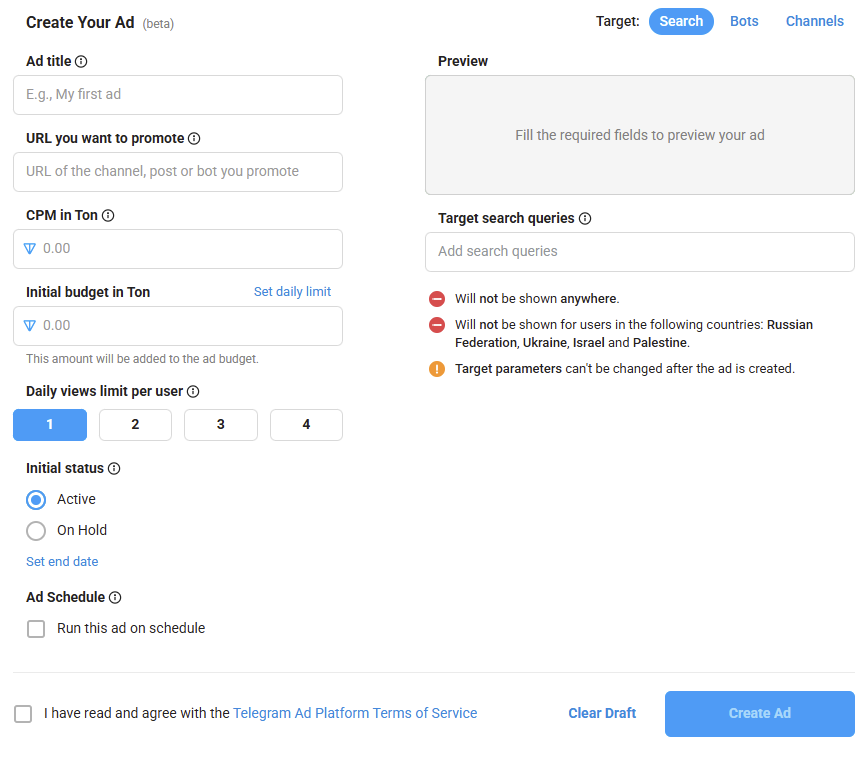The width and height of the screenshot is (867, 767).
Task: Focus the Add search queries field
Action: tap(639, 252)
